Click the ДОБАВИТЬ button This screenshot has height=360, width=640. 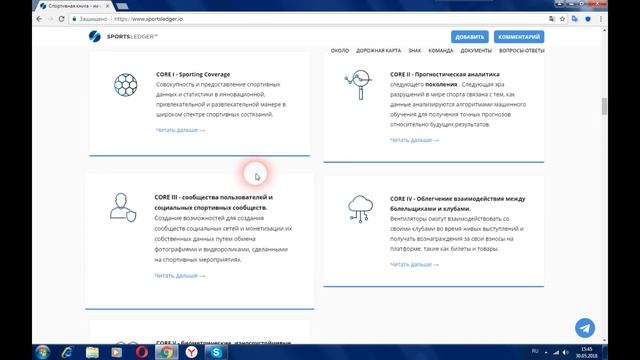point(470,37)
